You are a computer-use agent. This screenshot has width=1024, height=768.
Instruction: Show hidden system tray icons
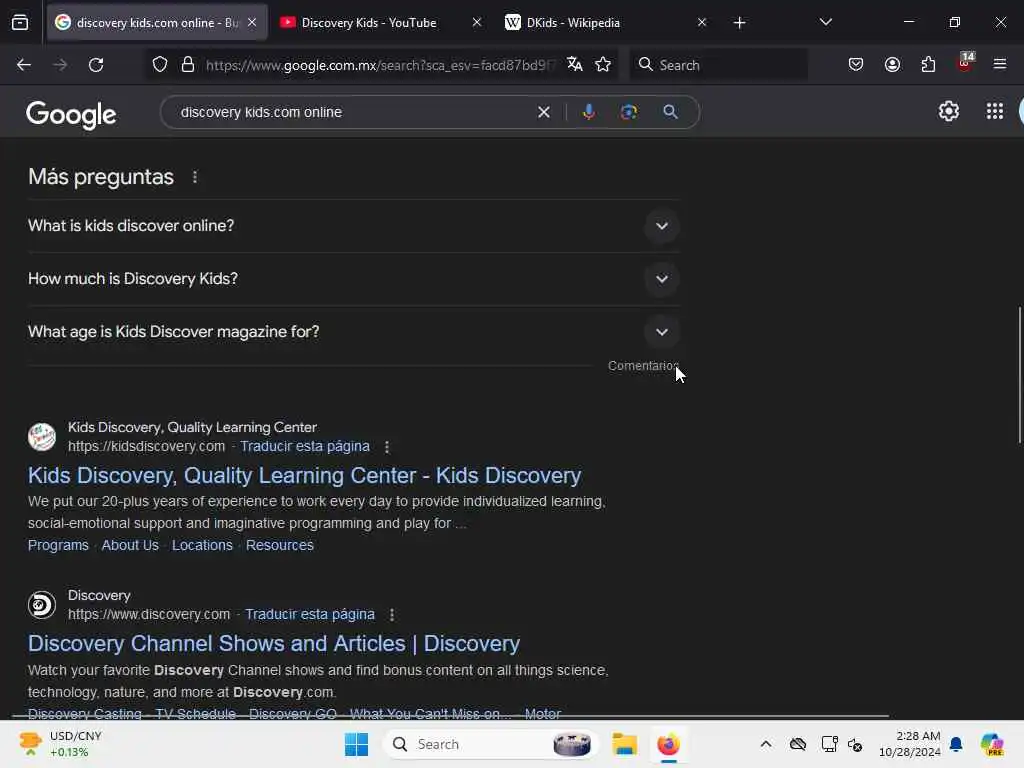[x=765, y=744]
